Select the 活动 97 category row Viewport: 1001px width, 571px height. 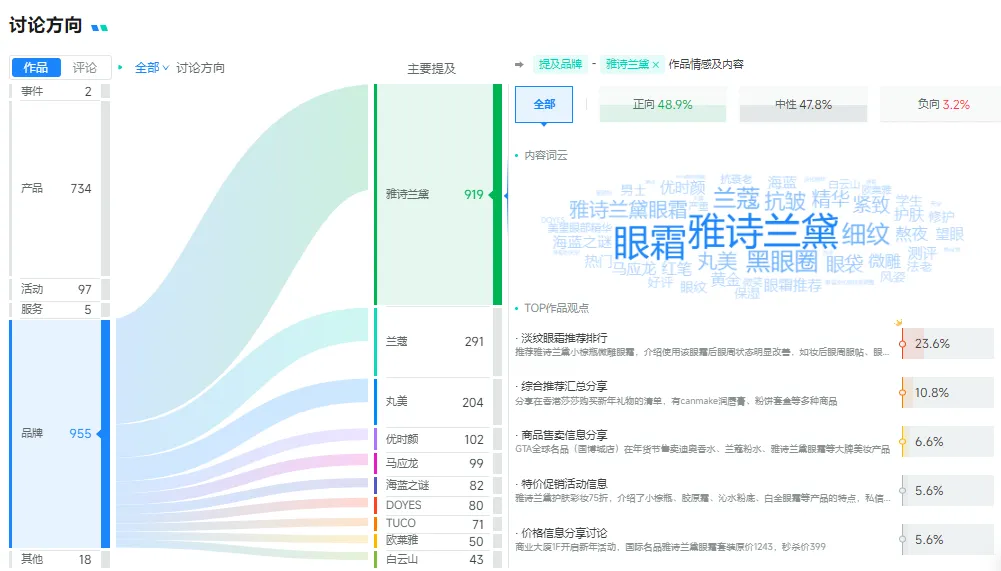point(59,289)
